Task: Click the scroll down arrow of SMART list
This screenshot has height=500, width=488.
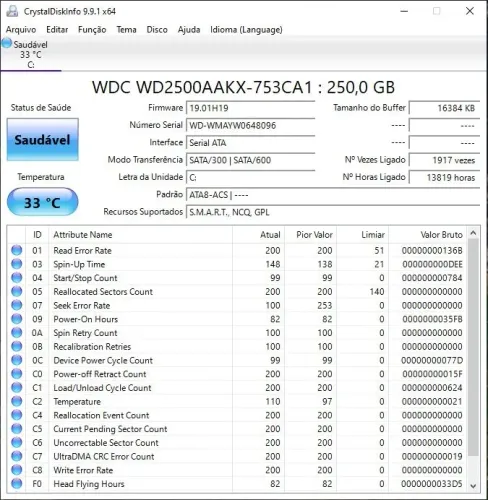Action: (x=473, y=486)
